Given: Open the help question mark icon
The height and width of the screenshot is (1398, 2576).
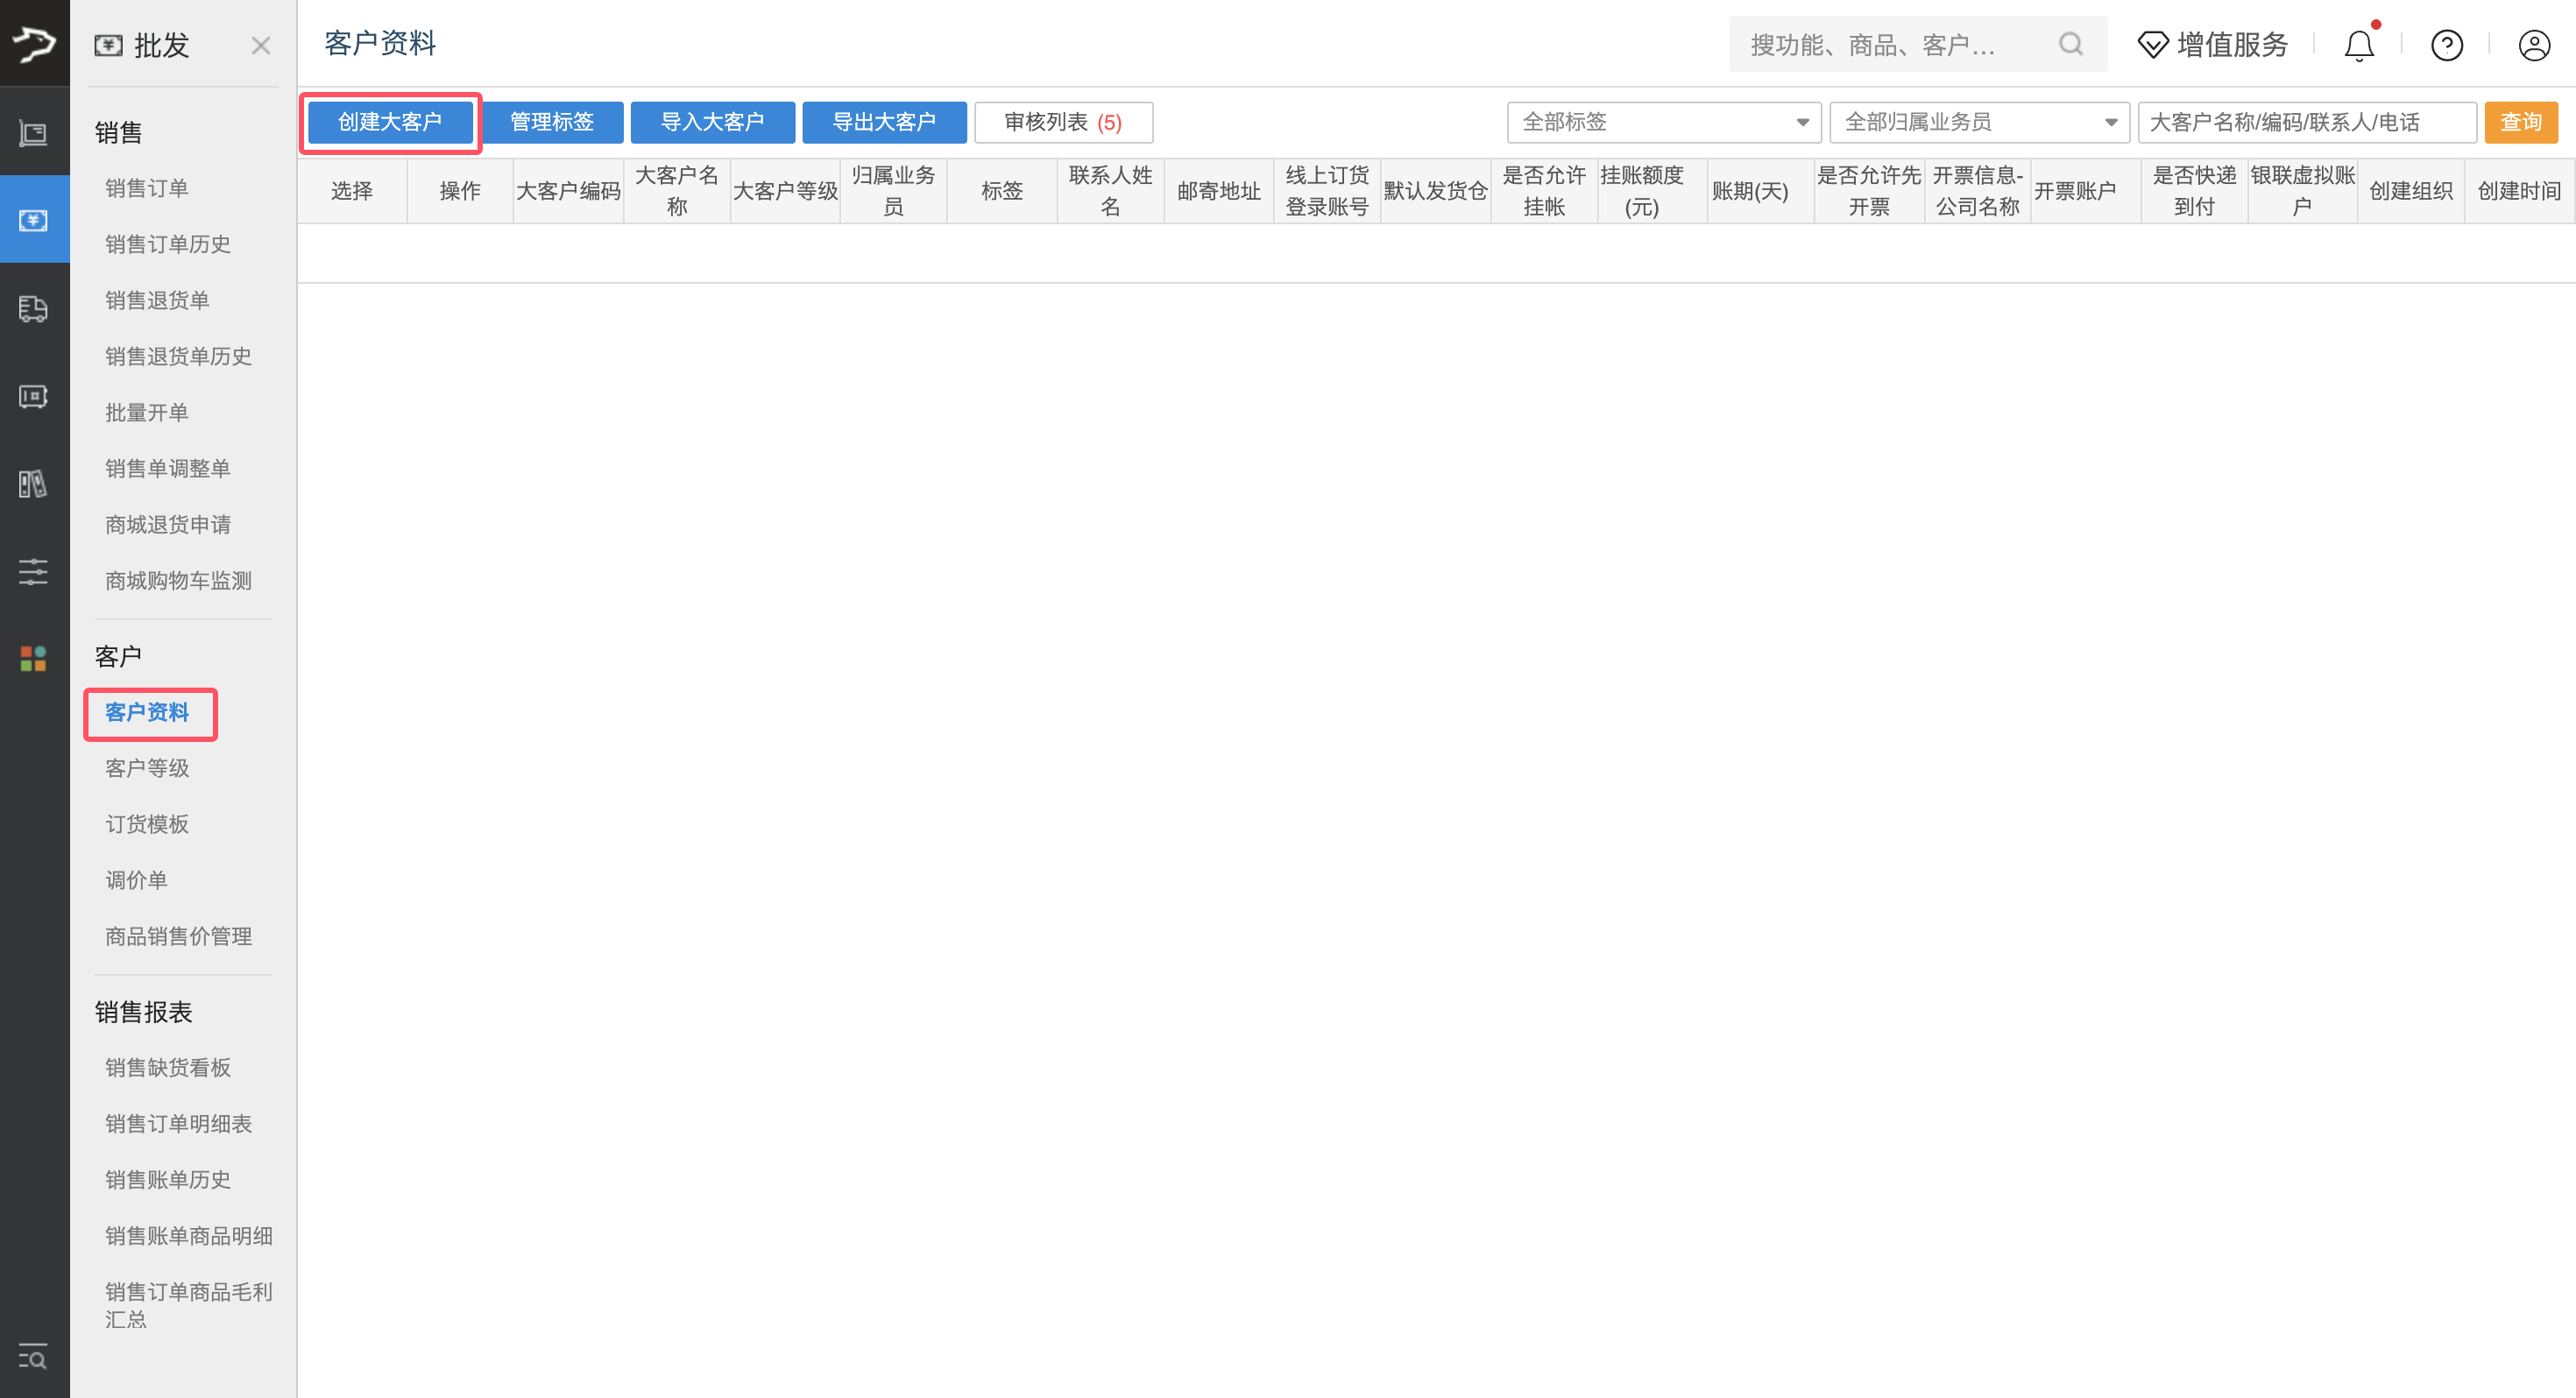Looking at the screenshot, I should pos(2446,45).
